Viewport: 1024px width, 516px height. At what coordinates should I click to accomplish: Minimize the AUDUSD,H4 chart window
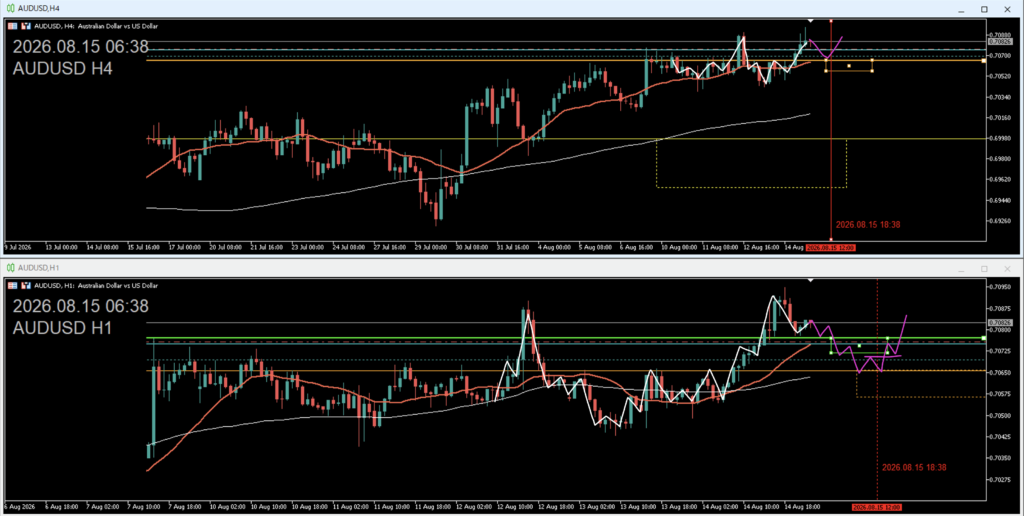961,9
